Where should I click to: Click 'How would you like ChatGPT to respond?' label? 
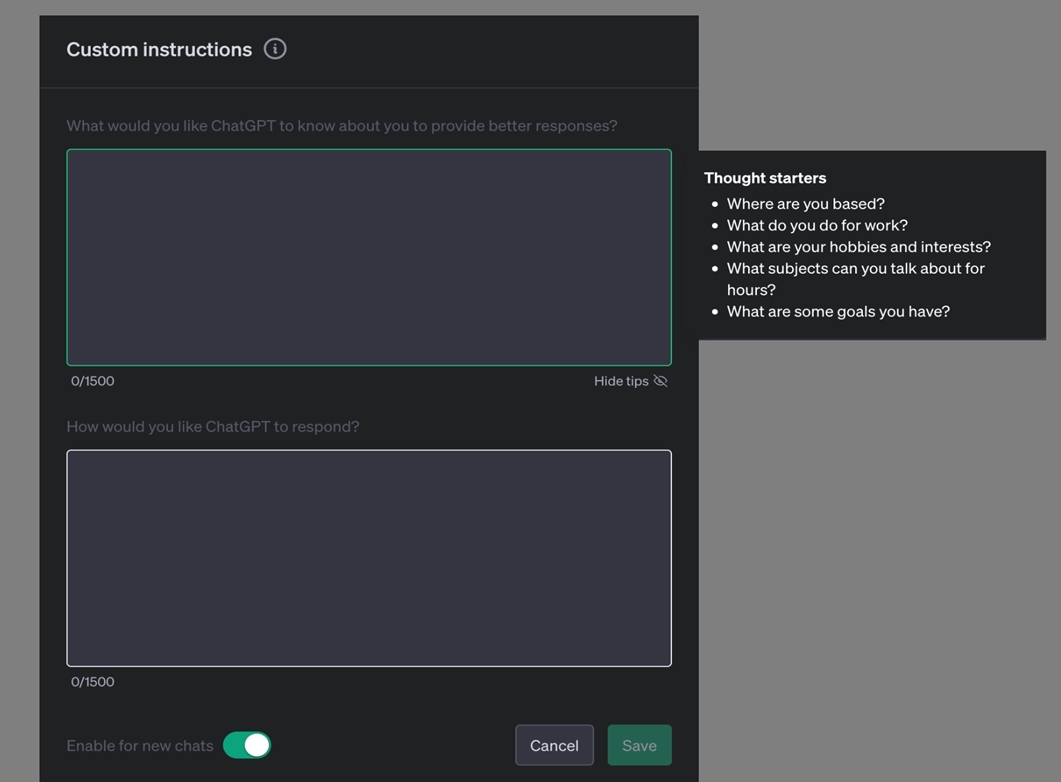(x=213, y=427)
